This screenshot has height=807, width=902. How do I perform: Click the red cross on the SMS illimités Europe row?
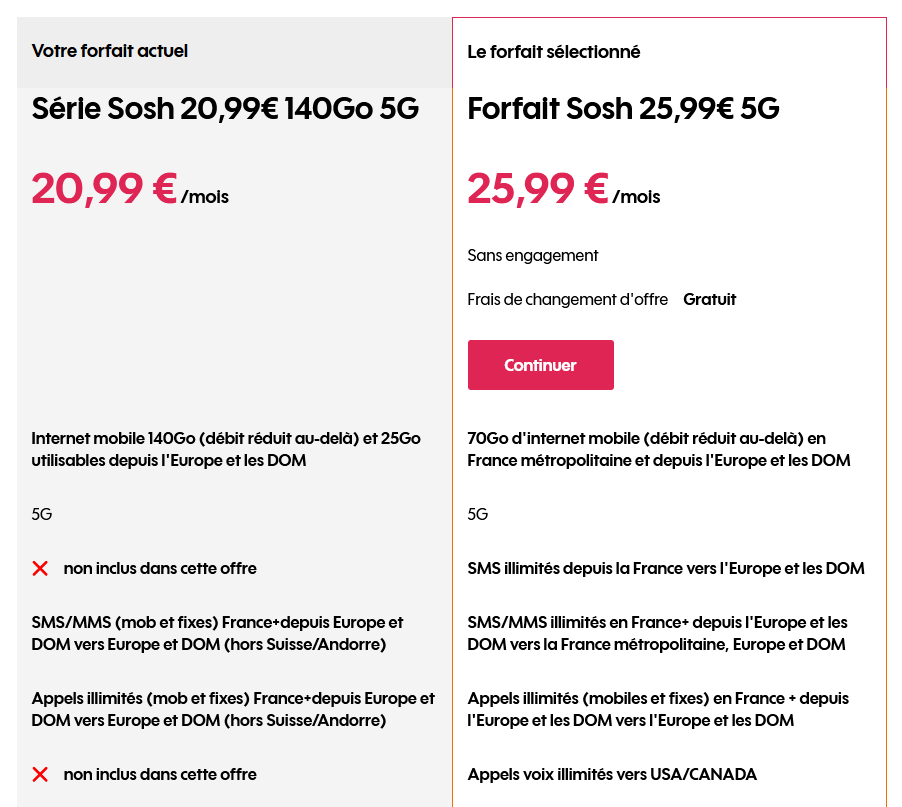point(40,568)
